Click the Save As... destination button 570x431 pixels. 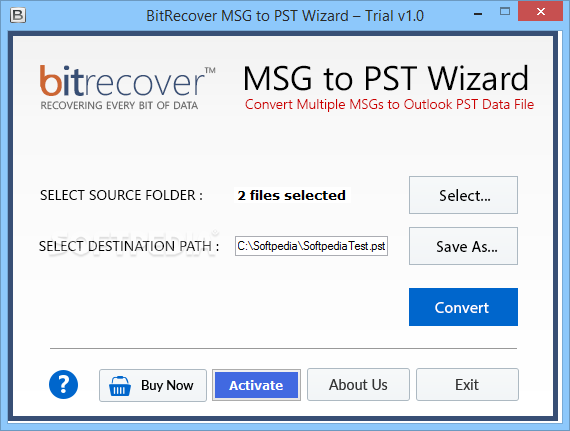click(463, 246)
